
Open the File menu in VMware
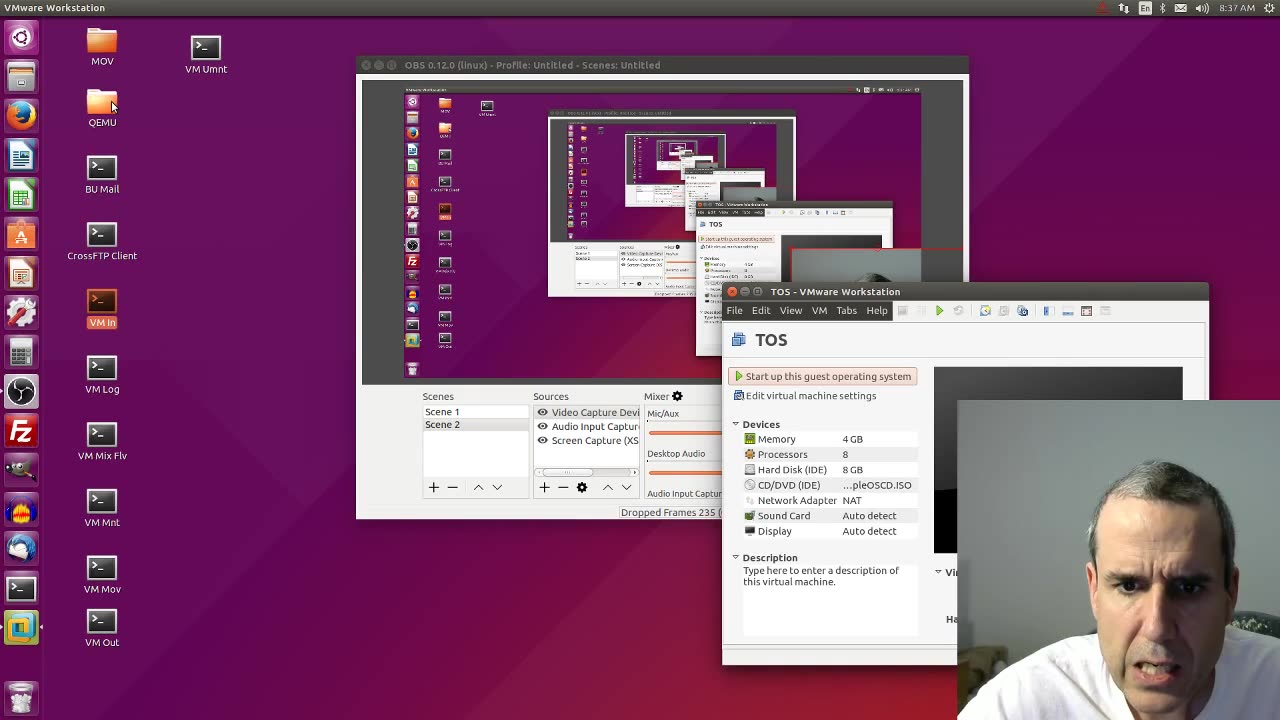click(x=734, y=311)
